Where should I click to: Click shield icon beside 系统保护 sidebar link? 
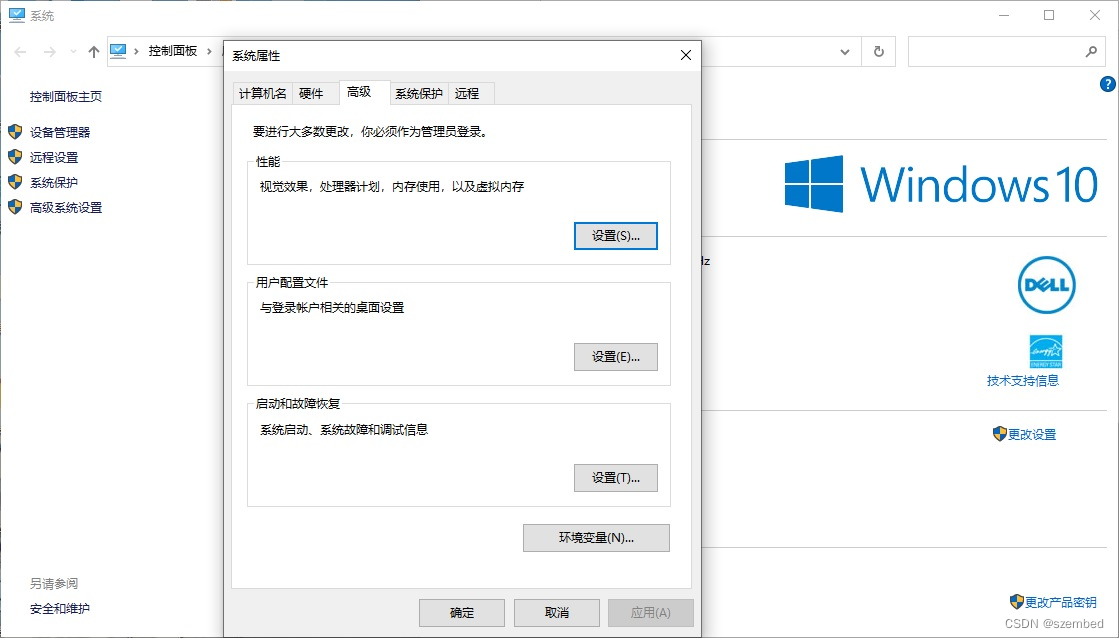tap(15, 182)
